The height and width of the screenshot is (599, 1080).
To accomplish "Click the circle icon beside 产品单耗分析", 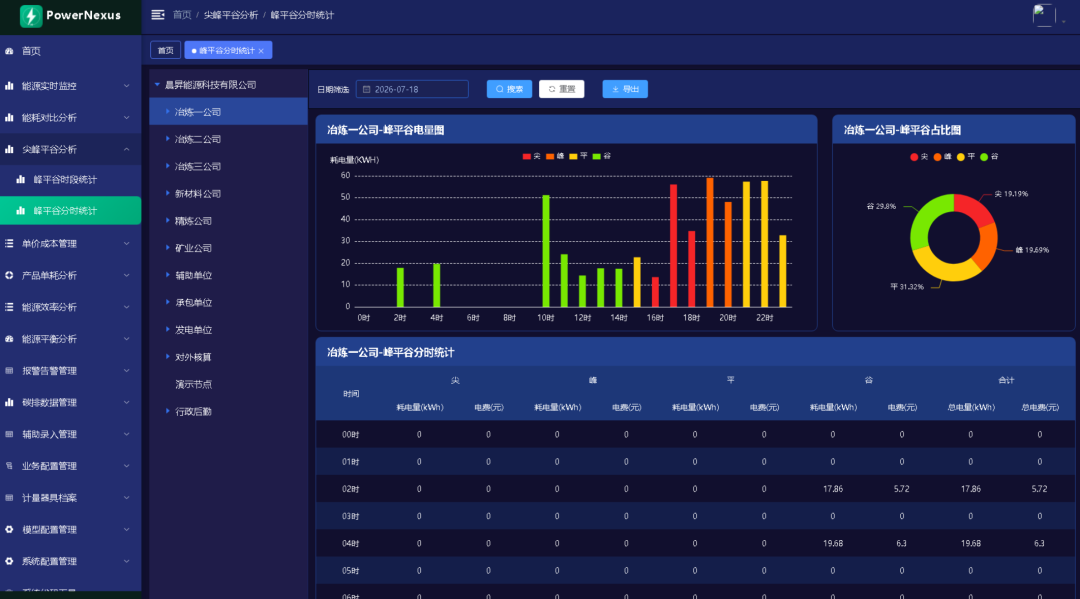I will (10, 275).
